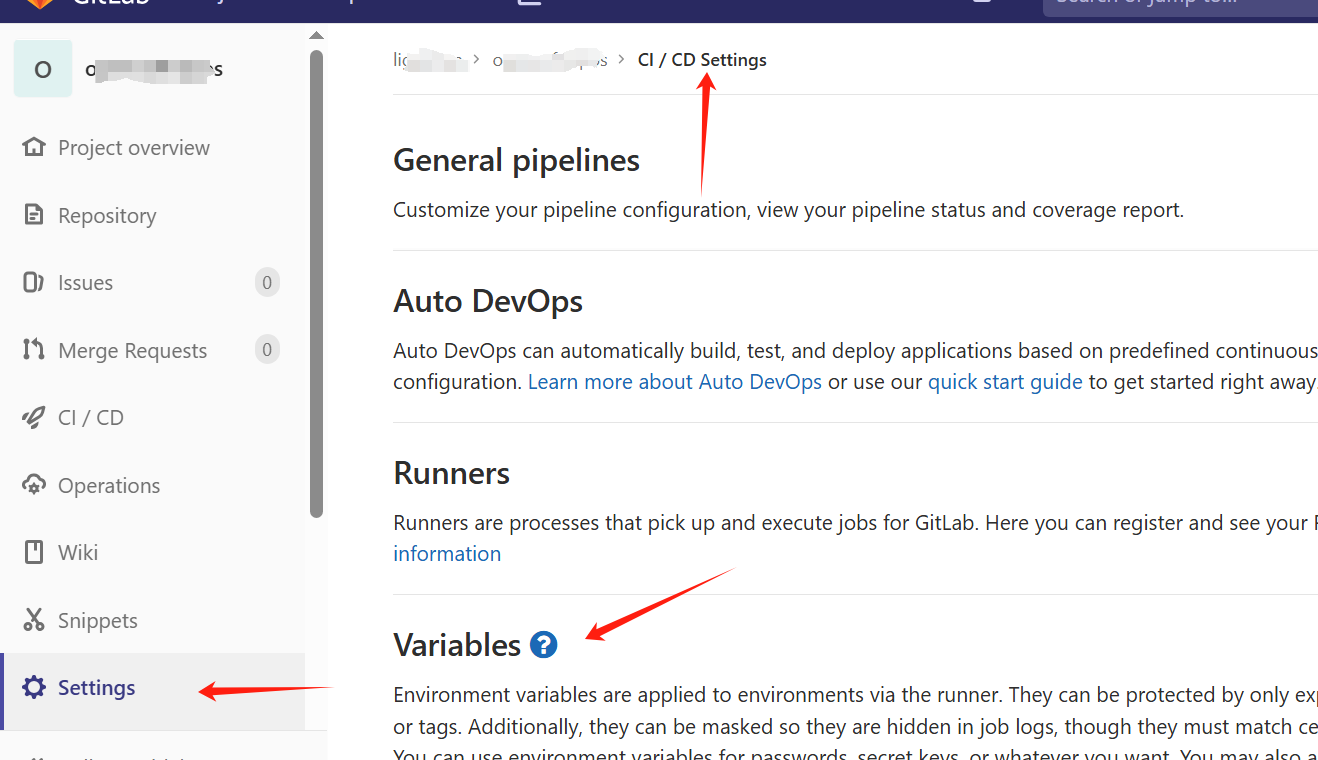Open the Variables help question-mark icon

pyautogui.click(x=543, y=645)
